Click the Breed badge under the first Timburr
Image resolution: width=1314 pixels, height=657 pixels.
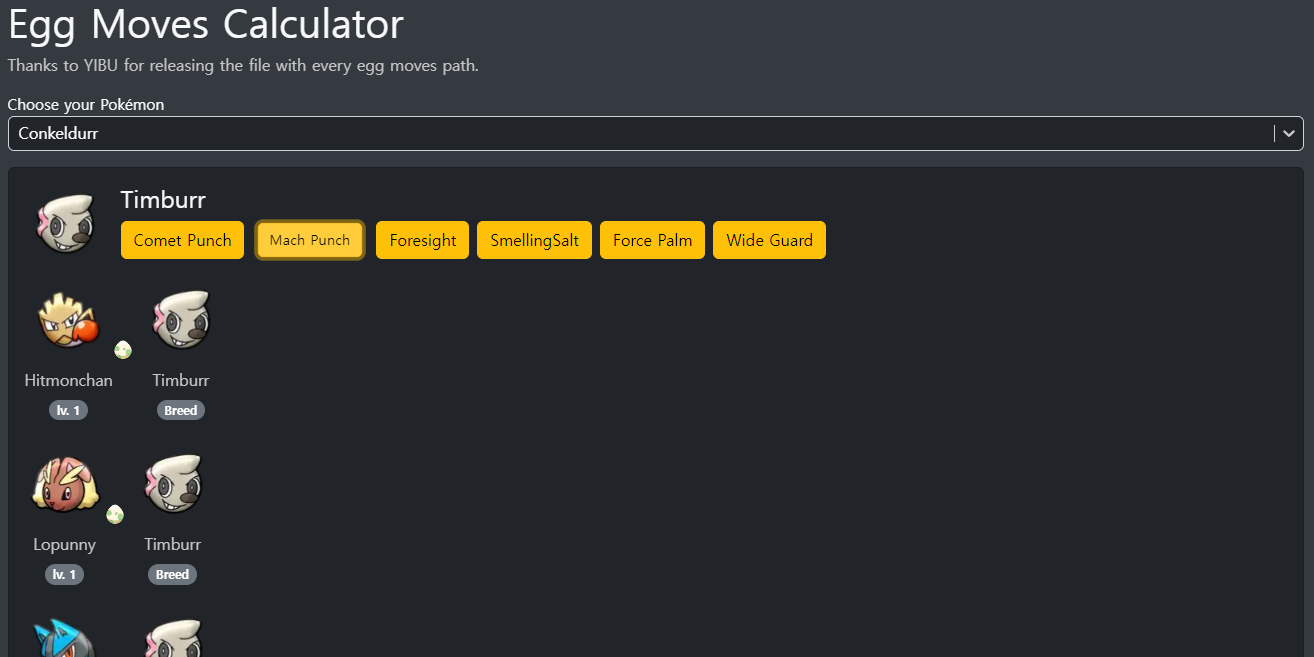181,410
